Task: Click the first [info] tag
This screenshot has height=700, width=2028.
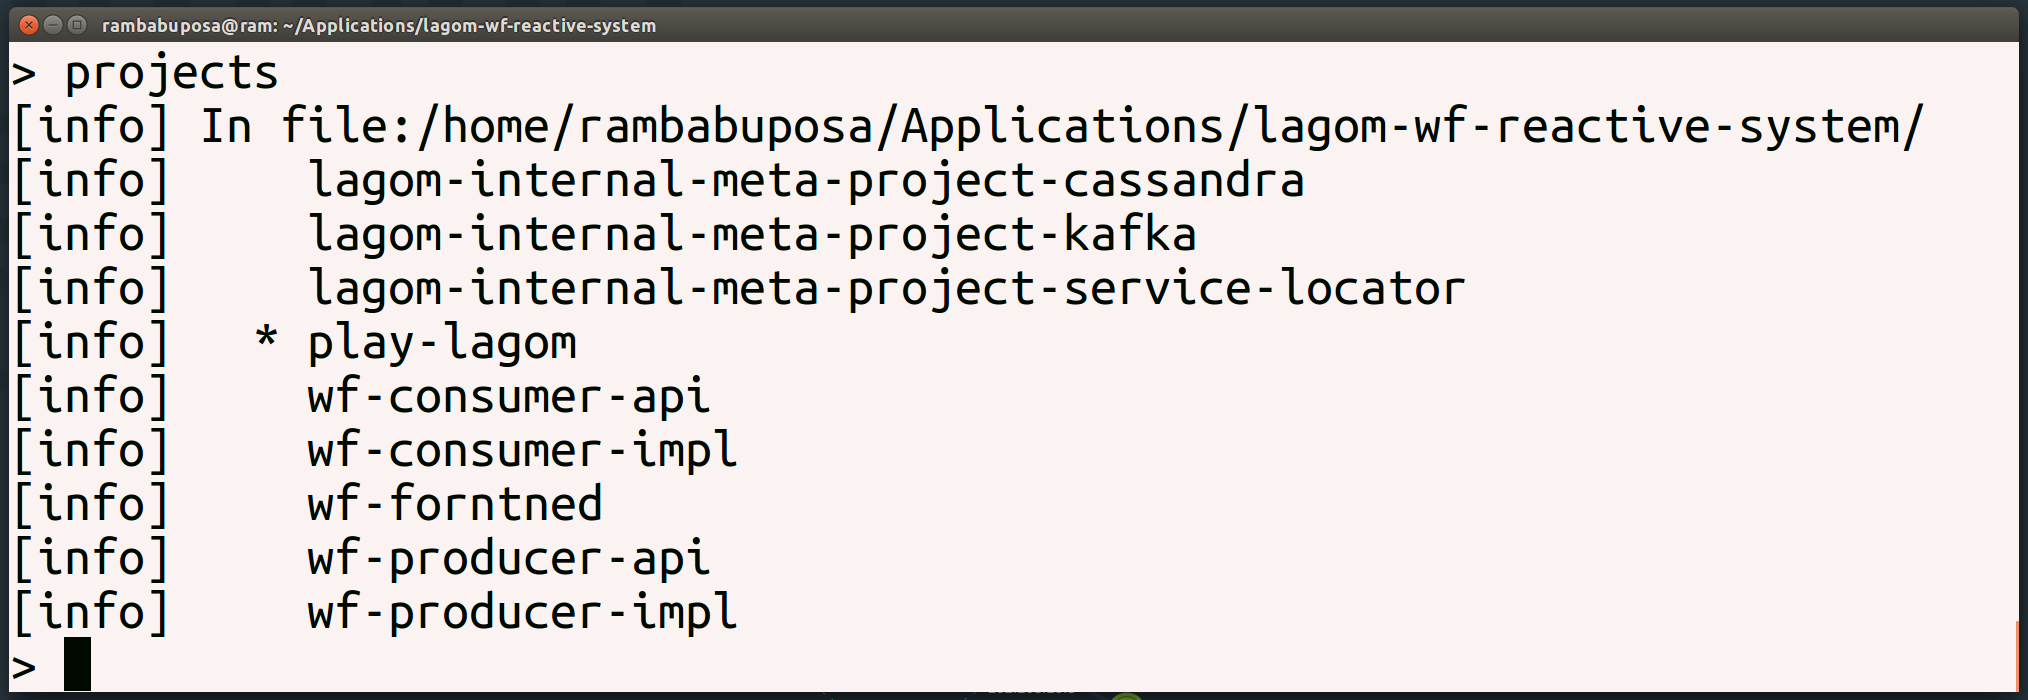Action: click(x=91, y=127)
